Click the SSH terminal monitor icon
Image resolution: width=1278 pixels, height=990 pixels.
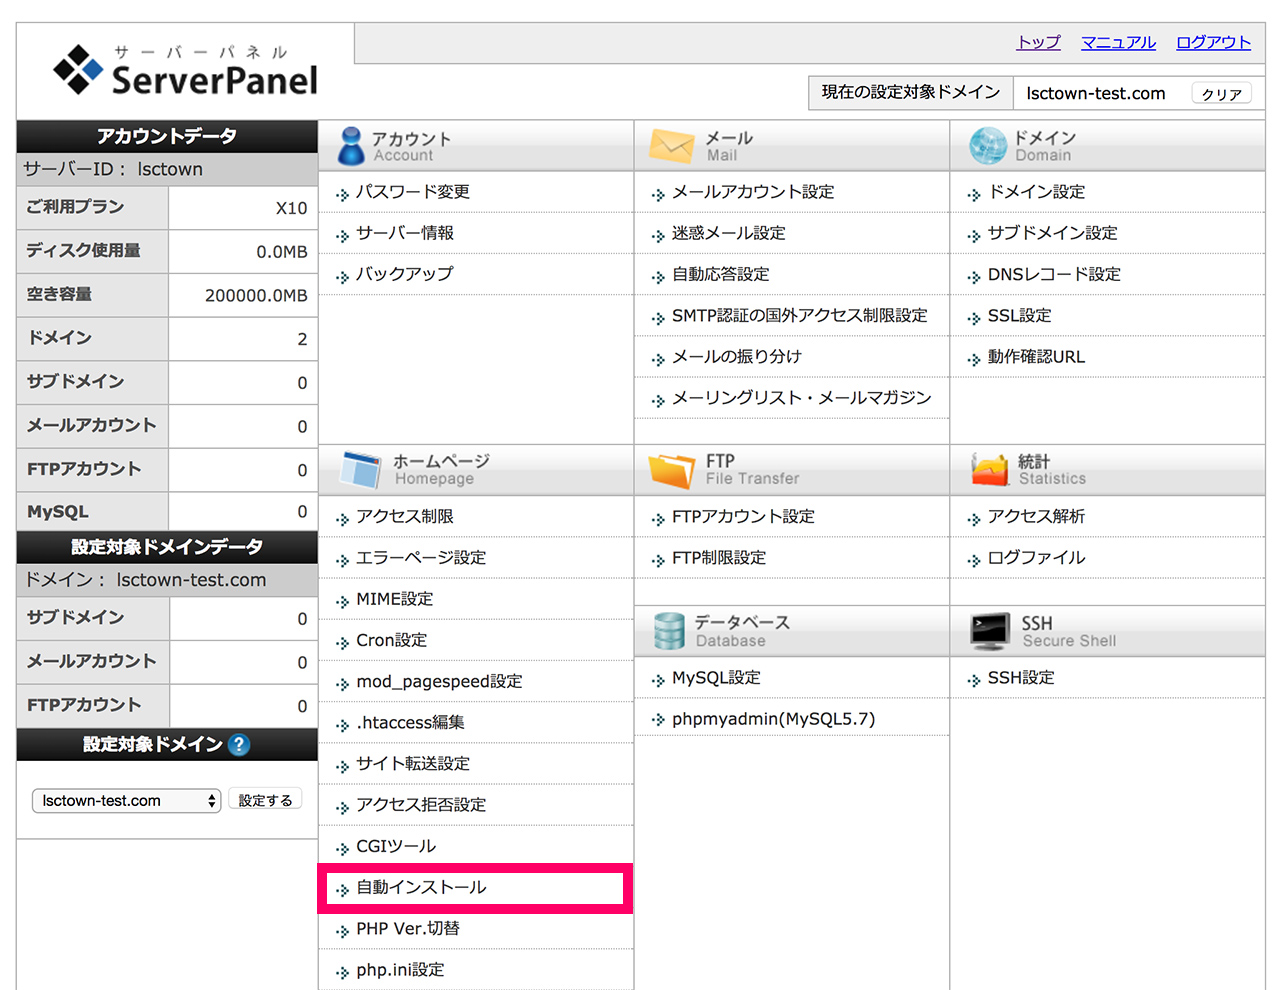click(990, 631)
